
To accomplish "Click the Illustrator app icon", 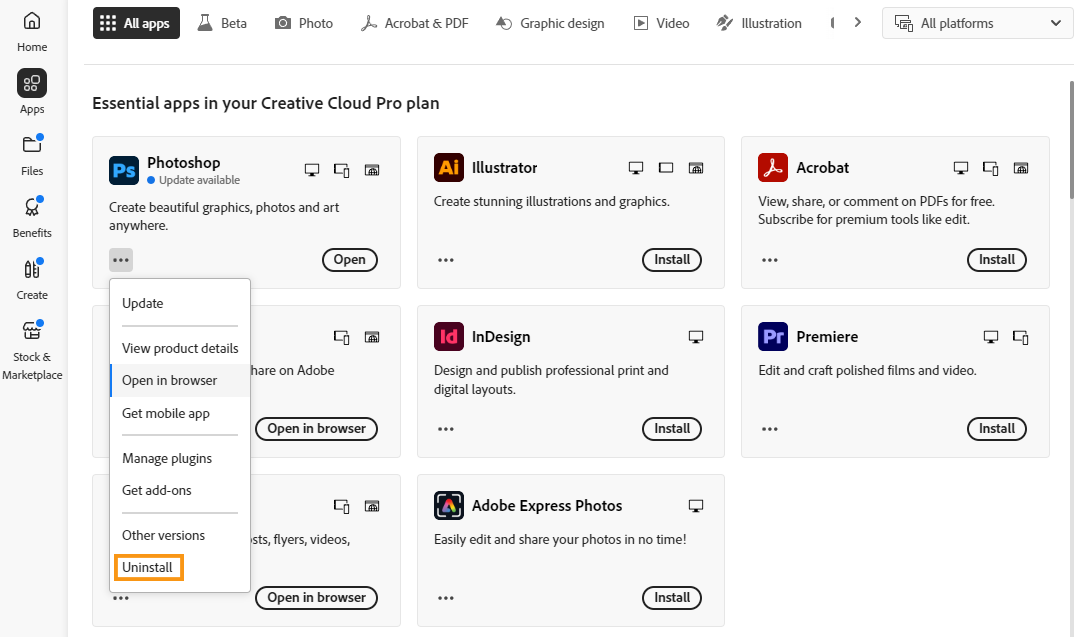I will (x=449, y=168).
